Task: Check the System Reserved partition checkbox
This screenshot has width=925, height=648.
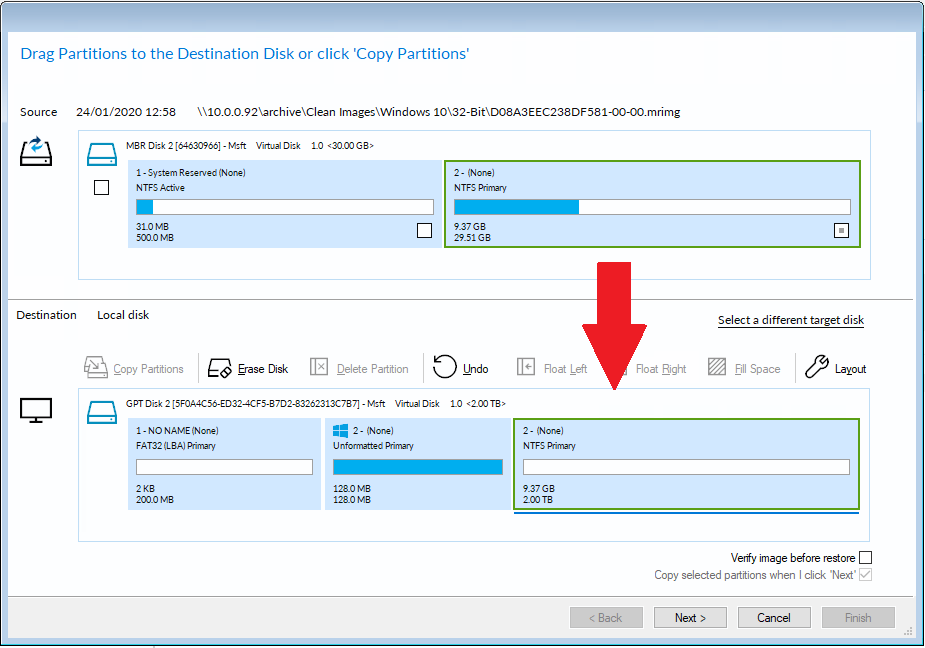Action: point(424,231)
